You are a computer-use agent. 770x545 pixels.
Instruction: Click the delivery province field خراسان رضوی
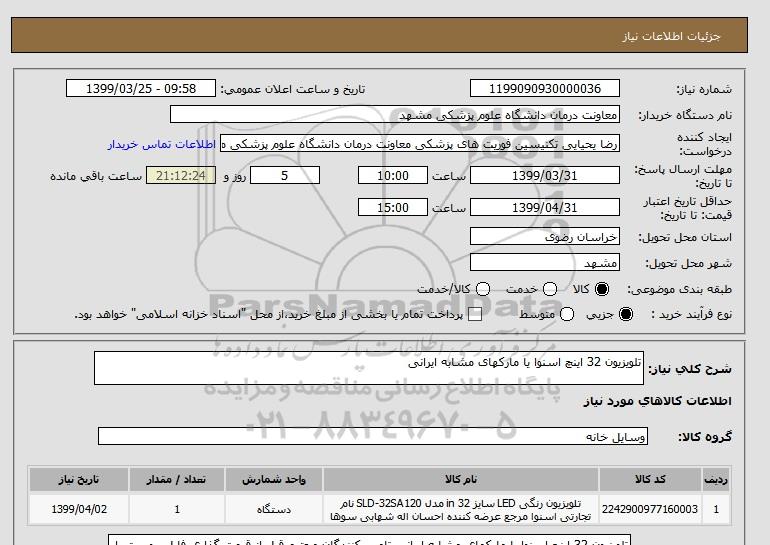point(545,236)
